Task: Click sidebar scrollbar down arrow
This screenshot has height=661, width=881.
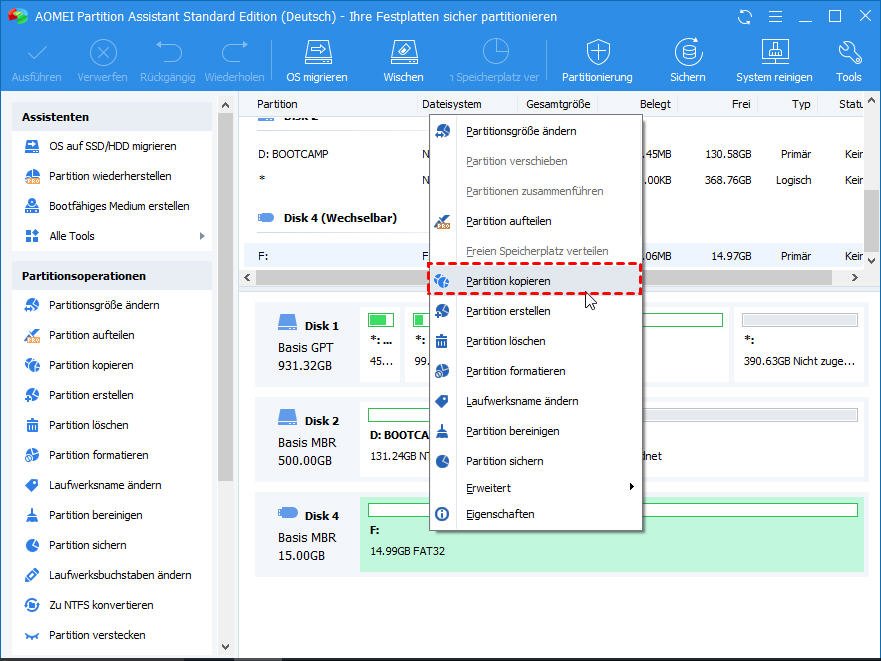Action: coord(225,647)
